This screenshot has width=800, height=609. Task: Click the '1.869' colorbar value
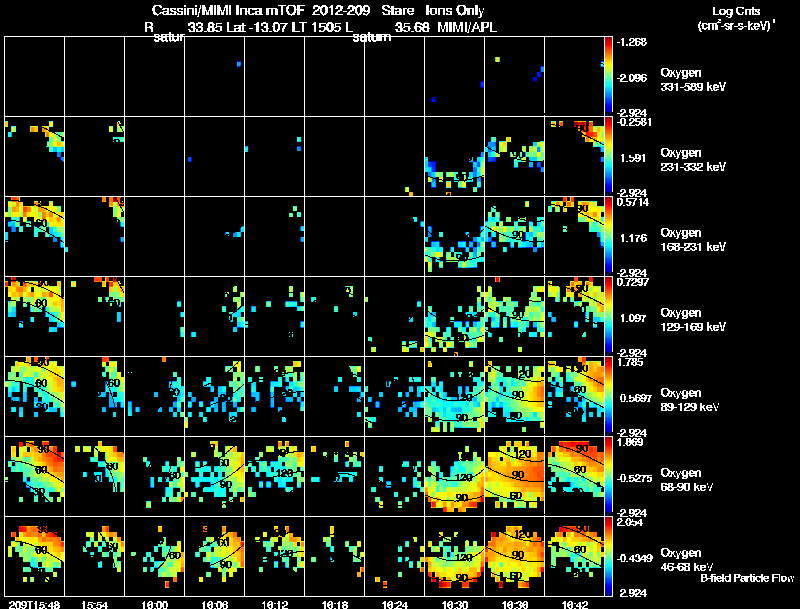(x=630, y=443)
